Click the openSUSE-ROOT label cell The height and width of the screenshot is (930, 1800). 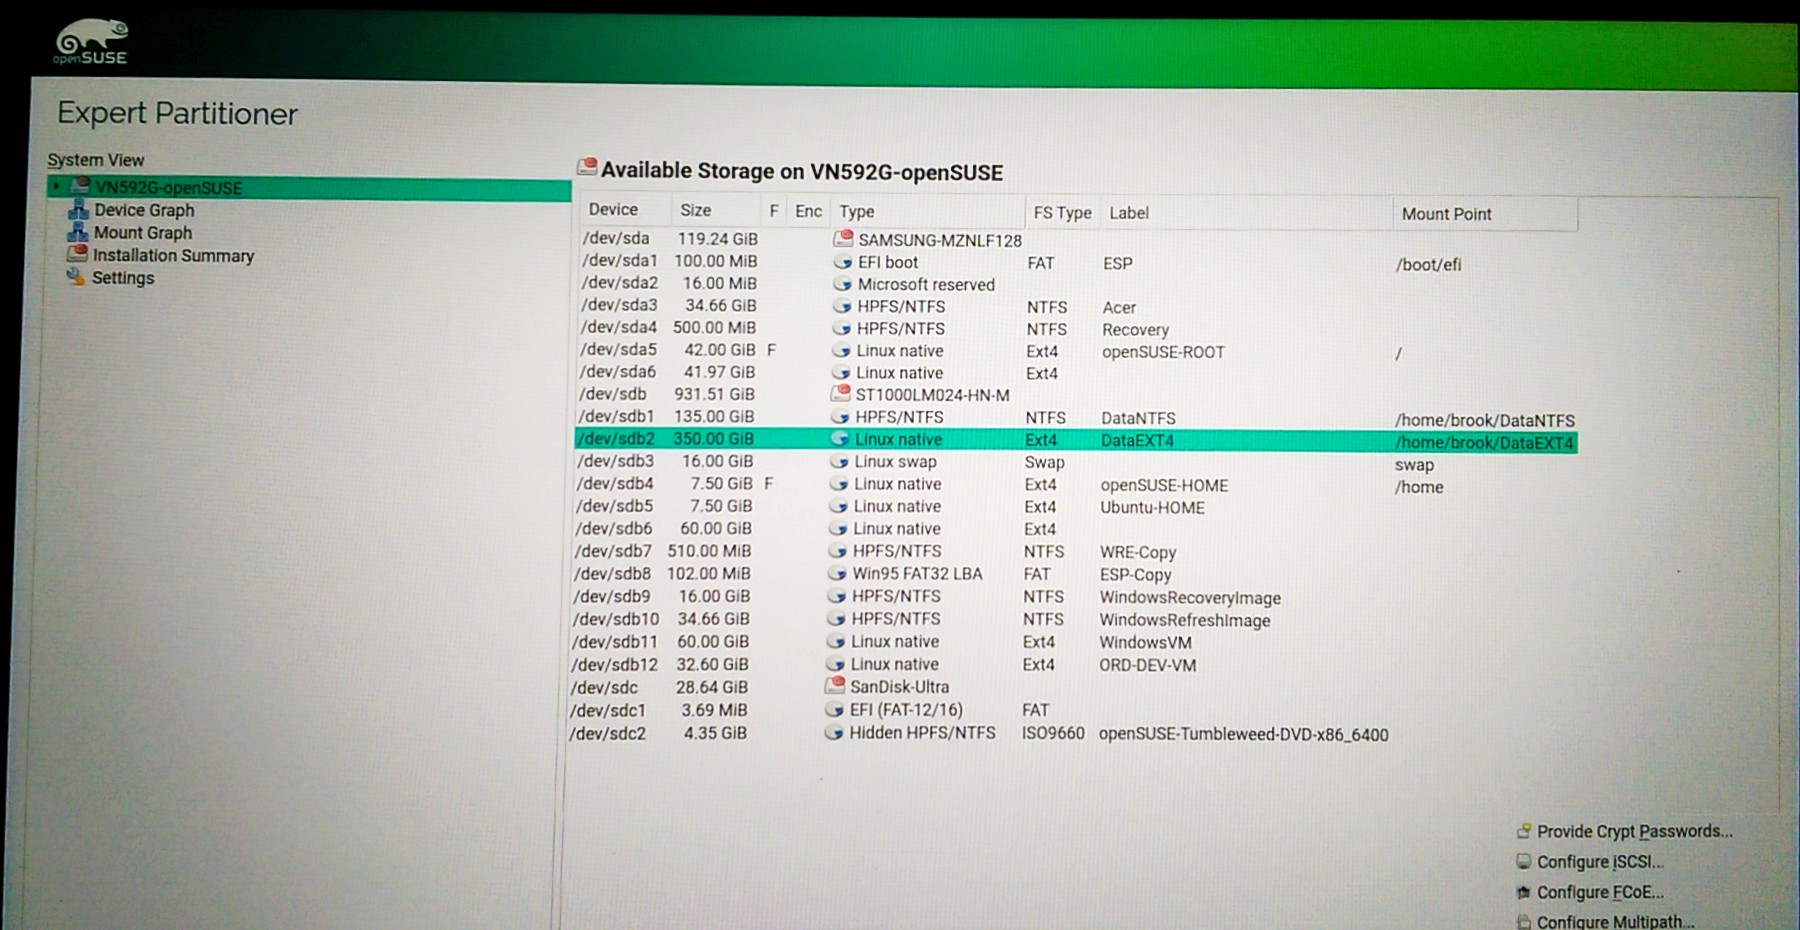(1163, 352)
